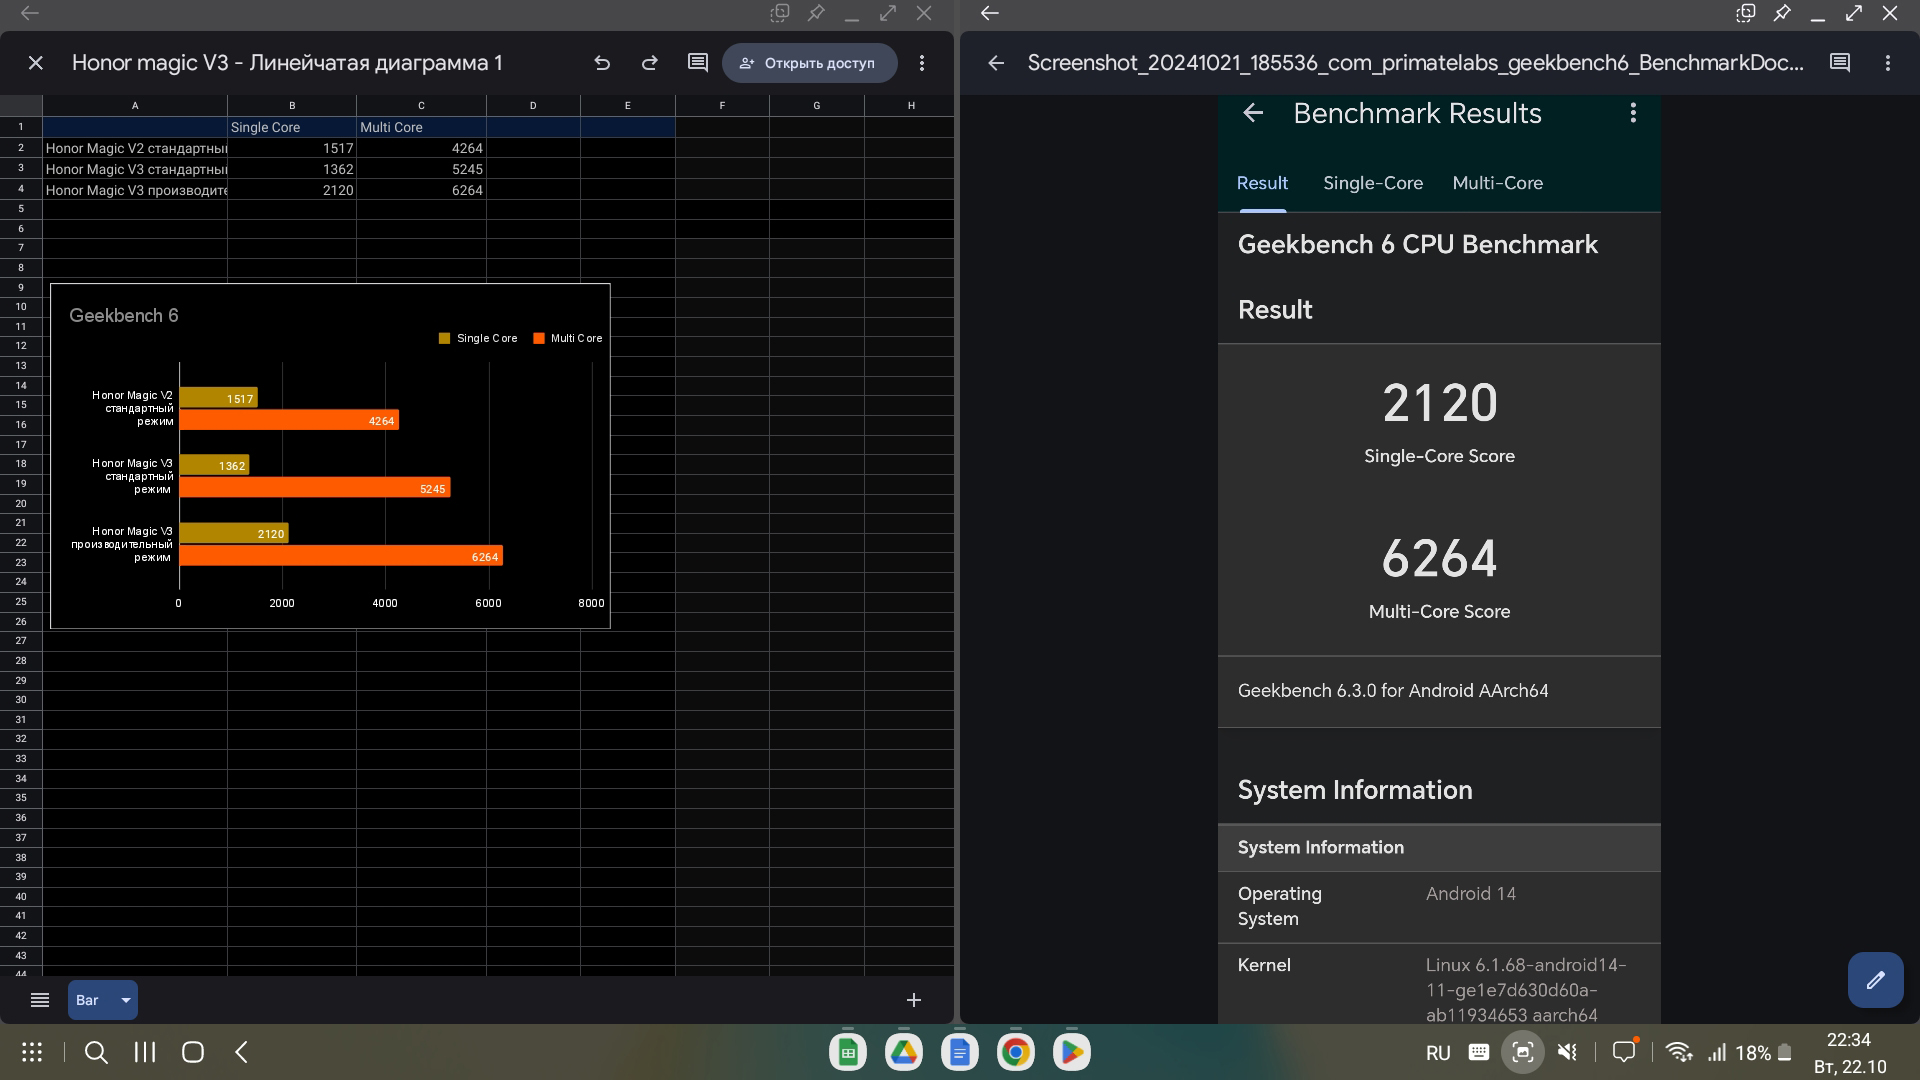Select Operating System Android 14 row
Image resolution: width=1920 pixels, height=1080 pixels.
tap(1439, 907)
